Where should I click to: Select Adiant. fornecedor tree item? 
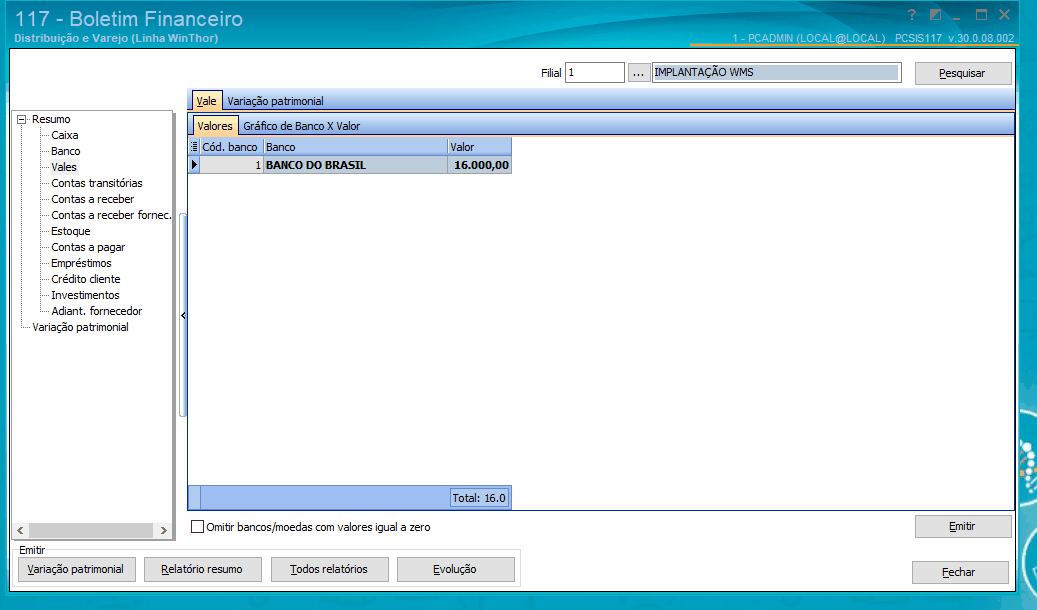coord(97,311)
